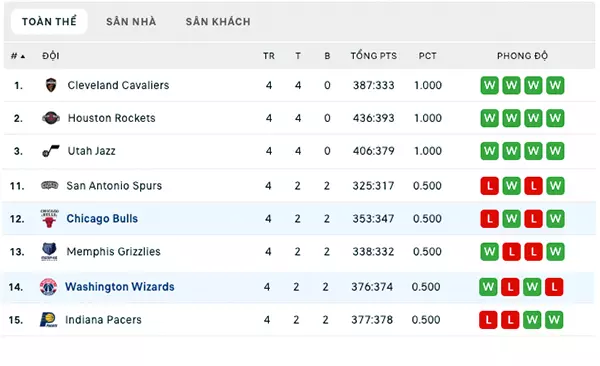Click the Cleveland Cavaliers team name
600x366 pixels.
coord(118,85)
